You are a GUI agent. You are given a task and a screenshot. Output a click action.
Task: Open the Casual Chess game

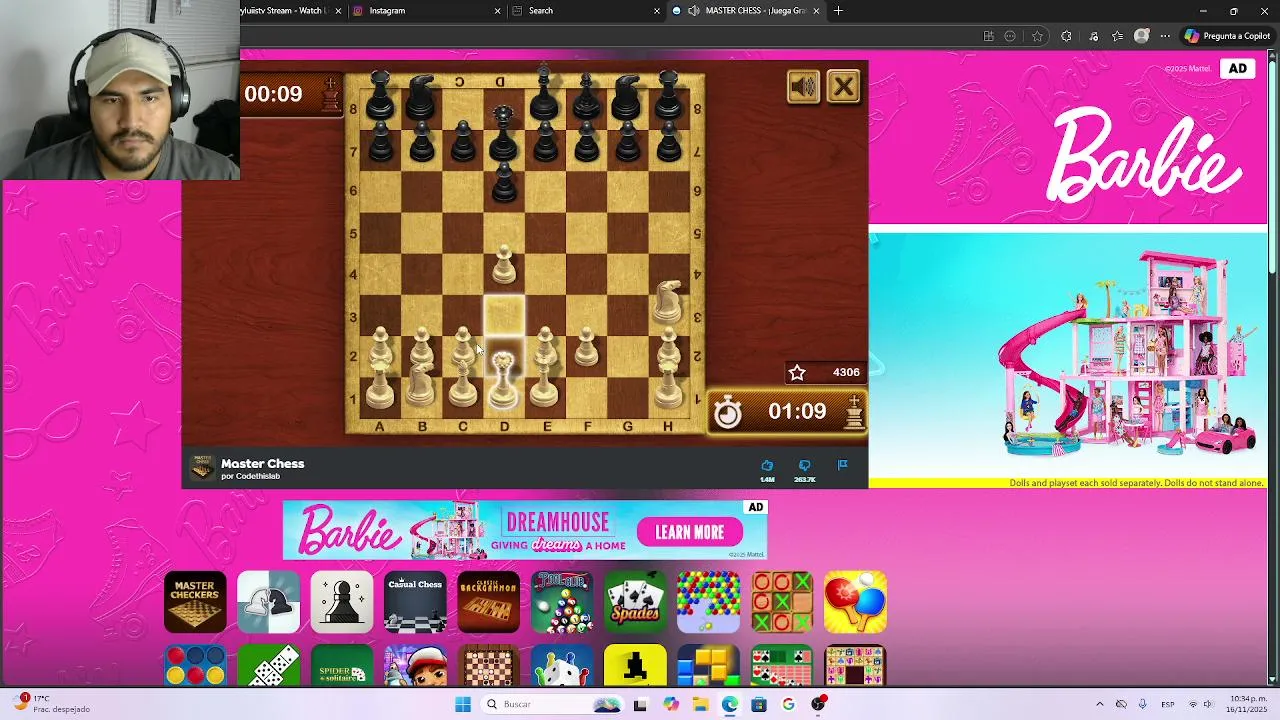click(x=415, y=602)
